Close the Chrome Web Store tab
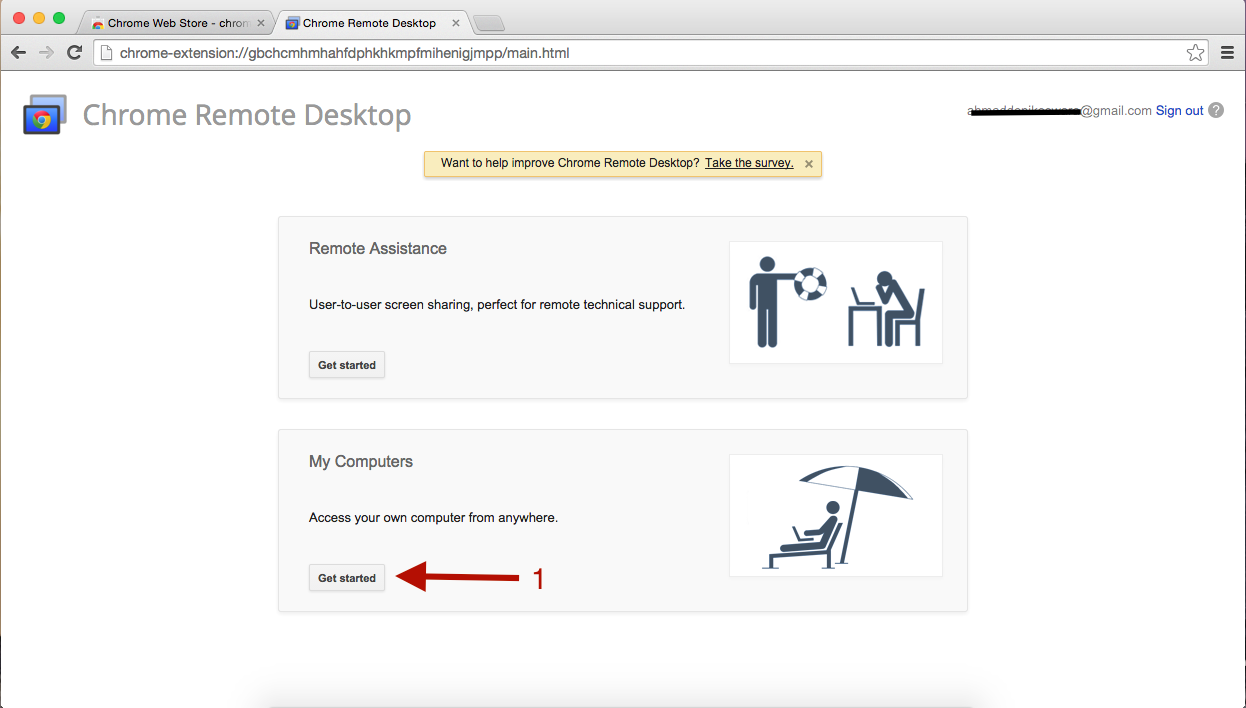 point(261,23)
